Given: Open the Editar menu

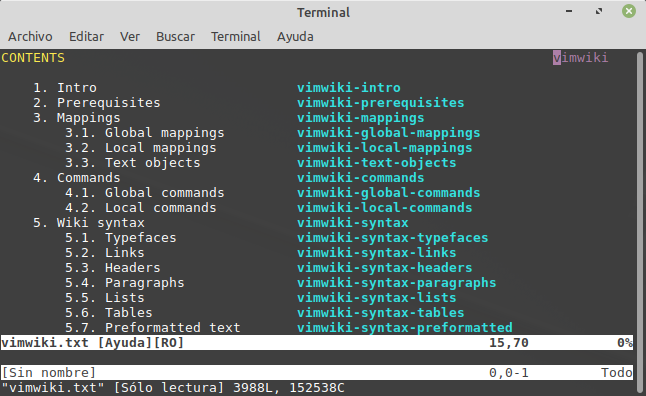Looking at the screenshot, I should click(86, 37).
